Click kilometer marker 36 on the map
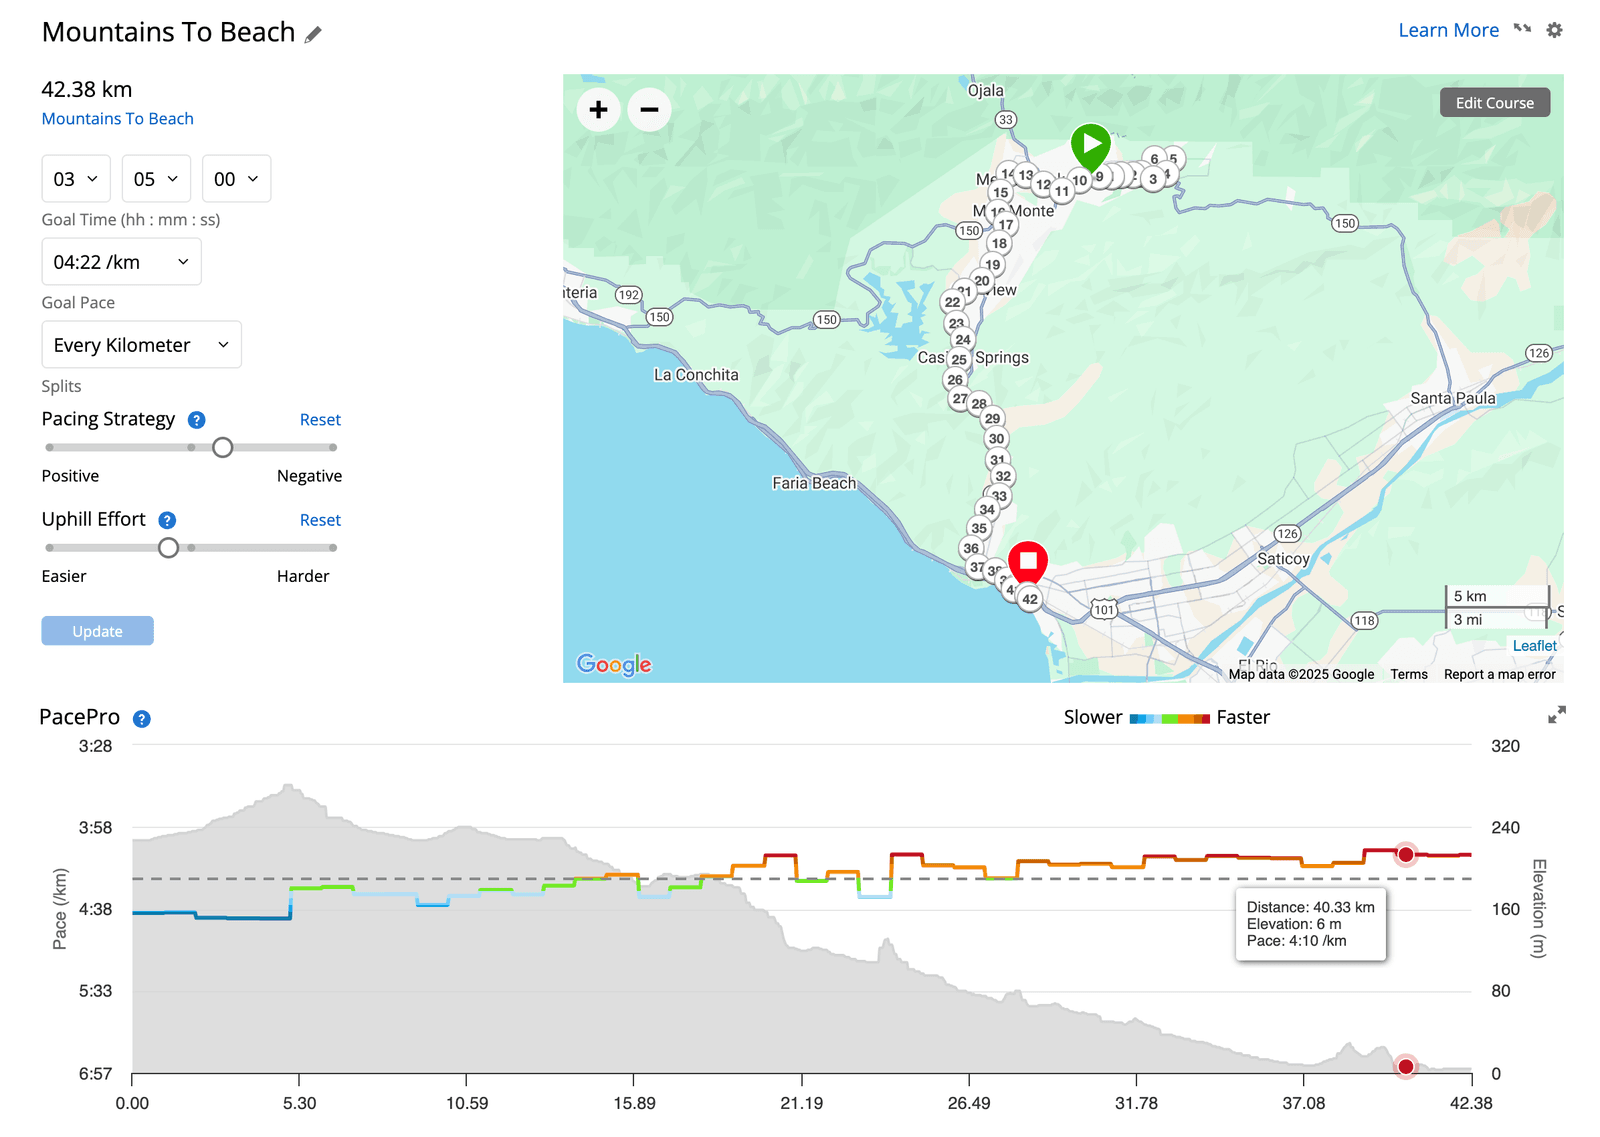Viewport: 1600px width, 1137px height. 971,548
